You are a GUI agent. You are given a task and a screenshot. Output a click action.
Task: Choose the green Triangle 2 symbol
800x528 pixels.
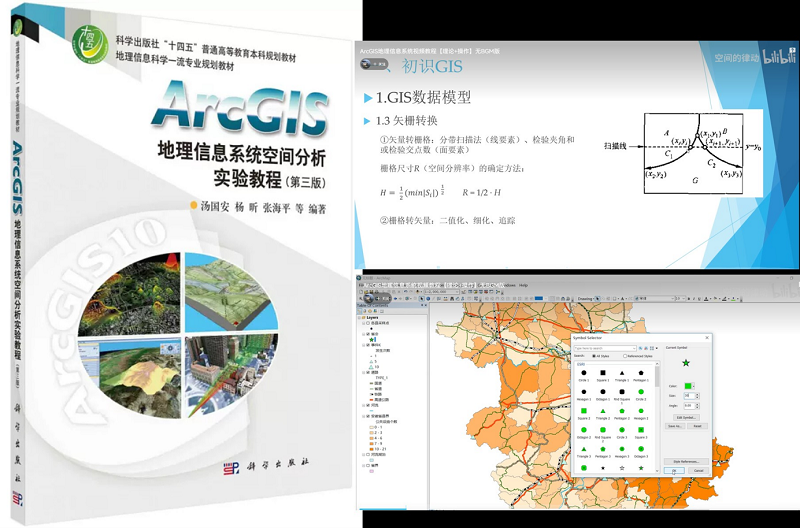[x=603, y=411]
